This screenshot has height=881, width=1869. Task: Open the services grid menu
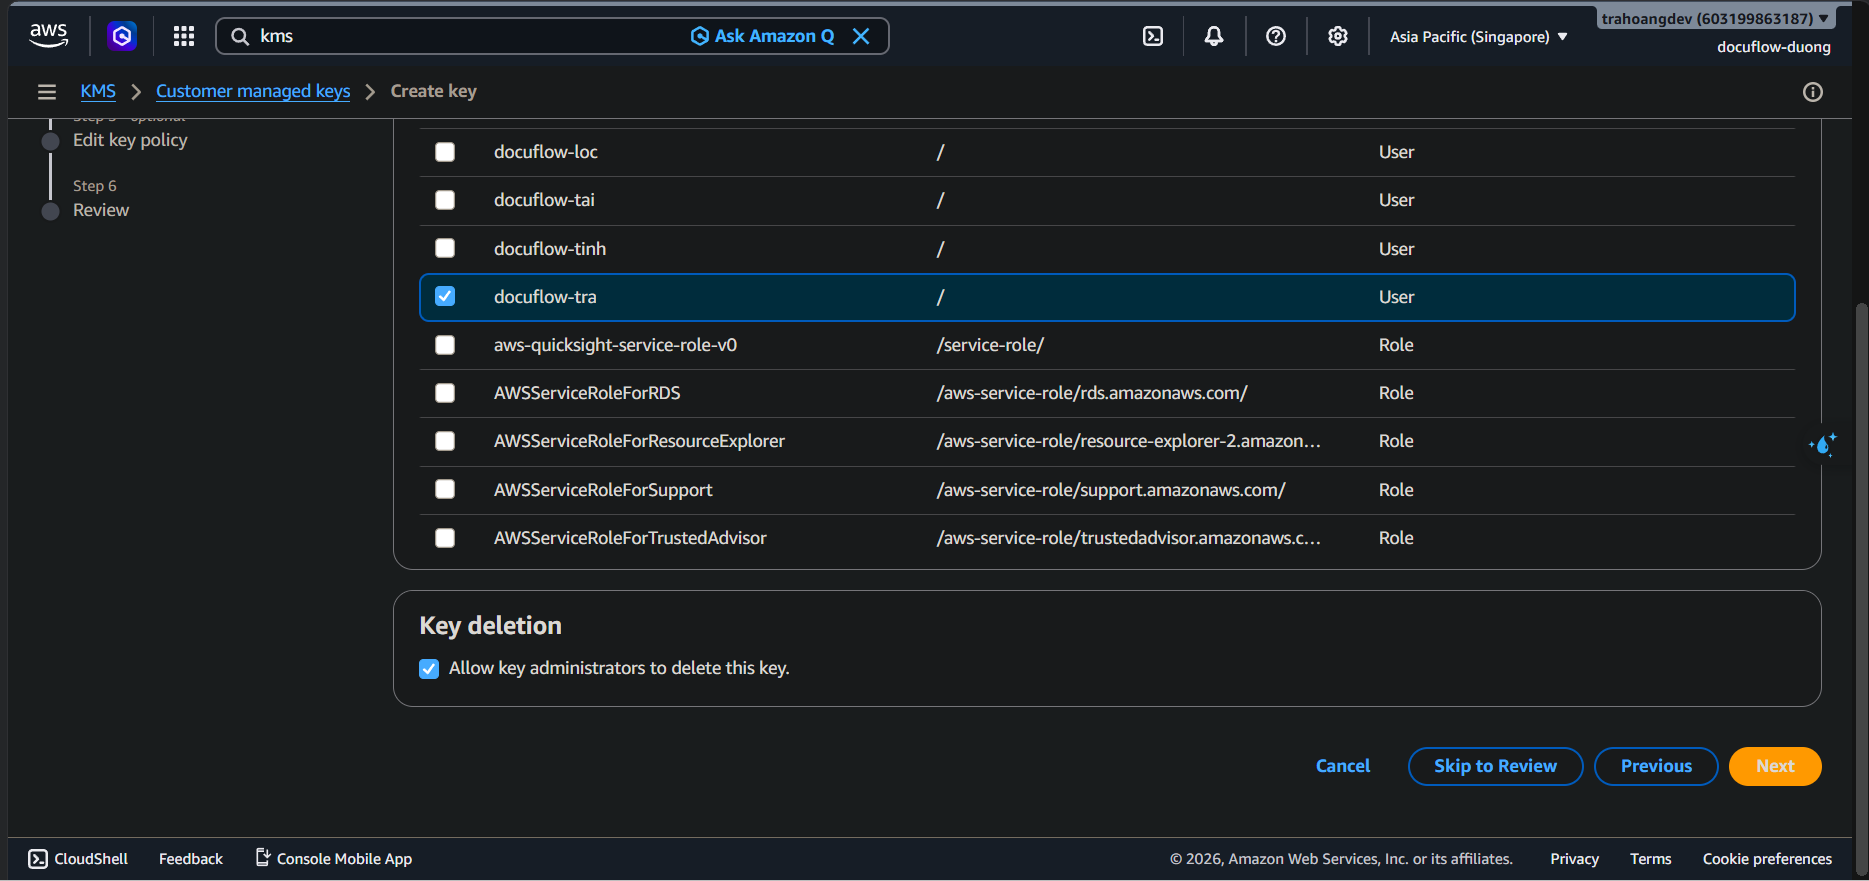(x=184, y=36)
